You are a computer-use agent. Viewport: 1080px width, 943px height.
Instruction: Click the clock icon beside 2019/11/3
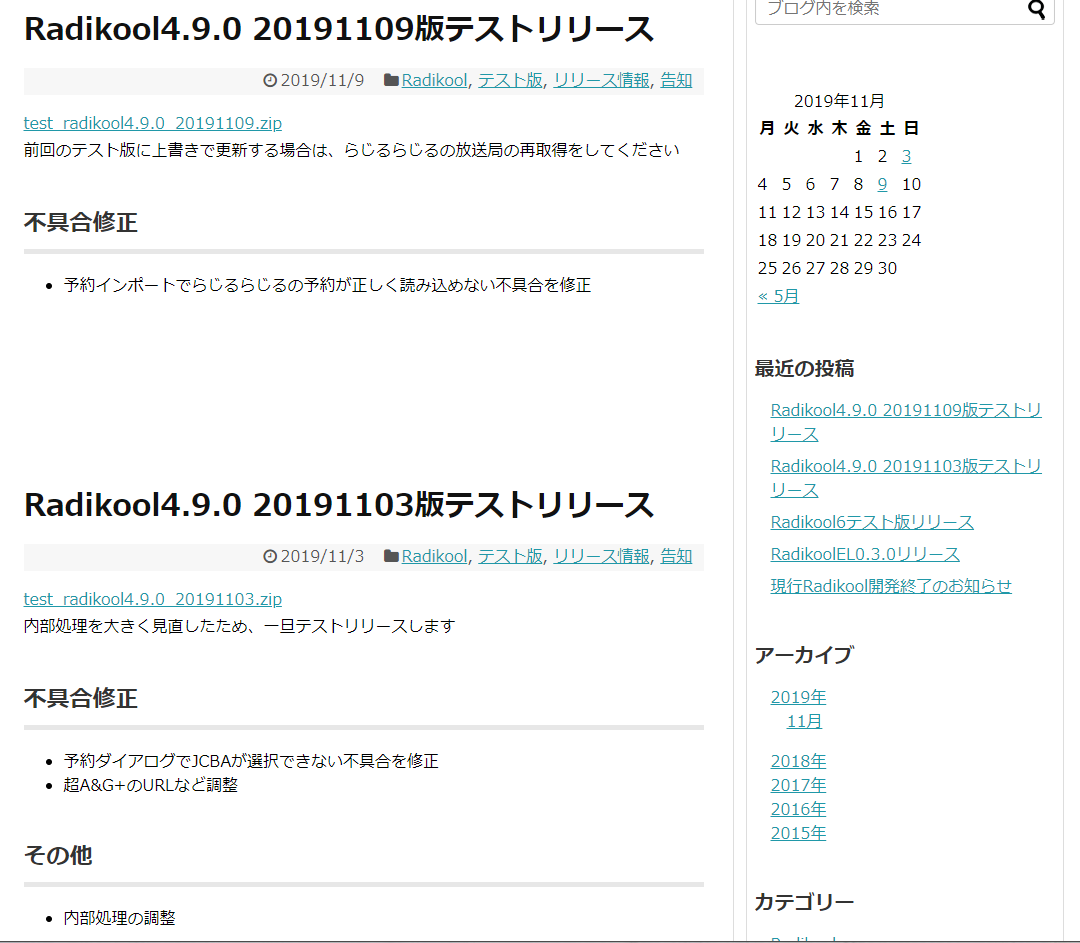click(270, 557)
